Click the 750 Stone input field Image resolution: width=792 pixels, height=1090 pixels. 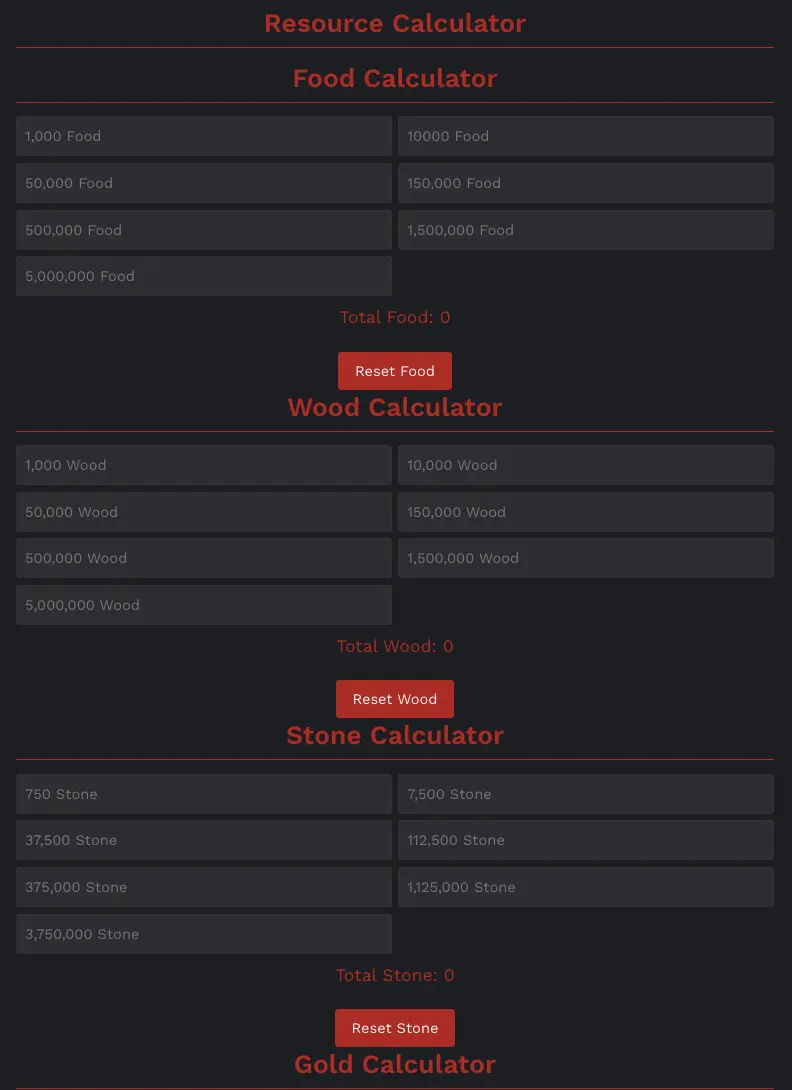[204, 794]
